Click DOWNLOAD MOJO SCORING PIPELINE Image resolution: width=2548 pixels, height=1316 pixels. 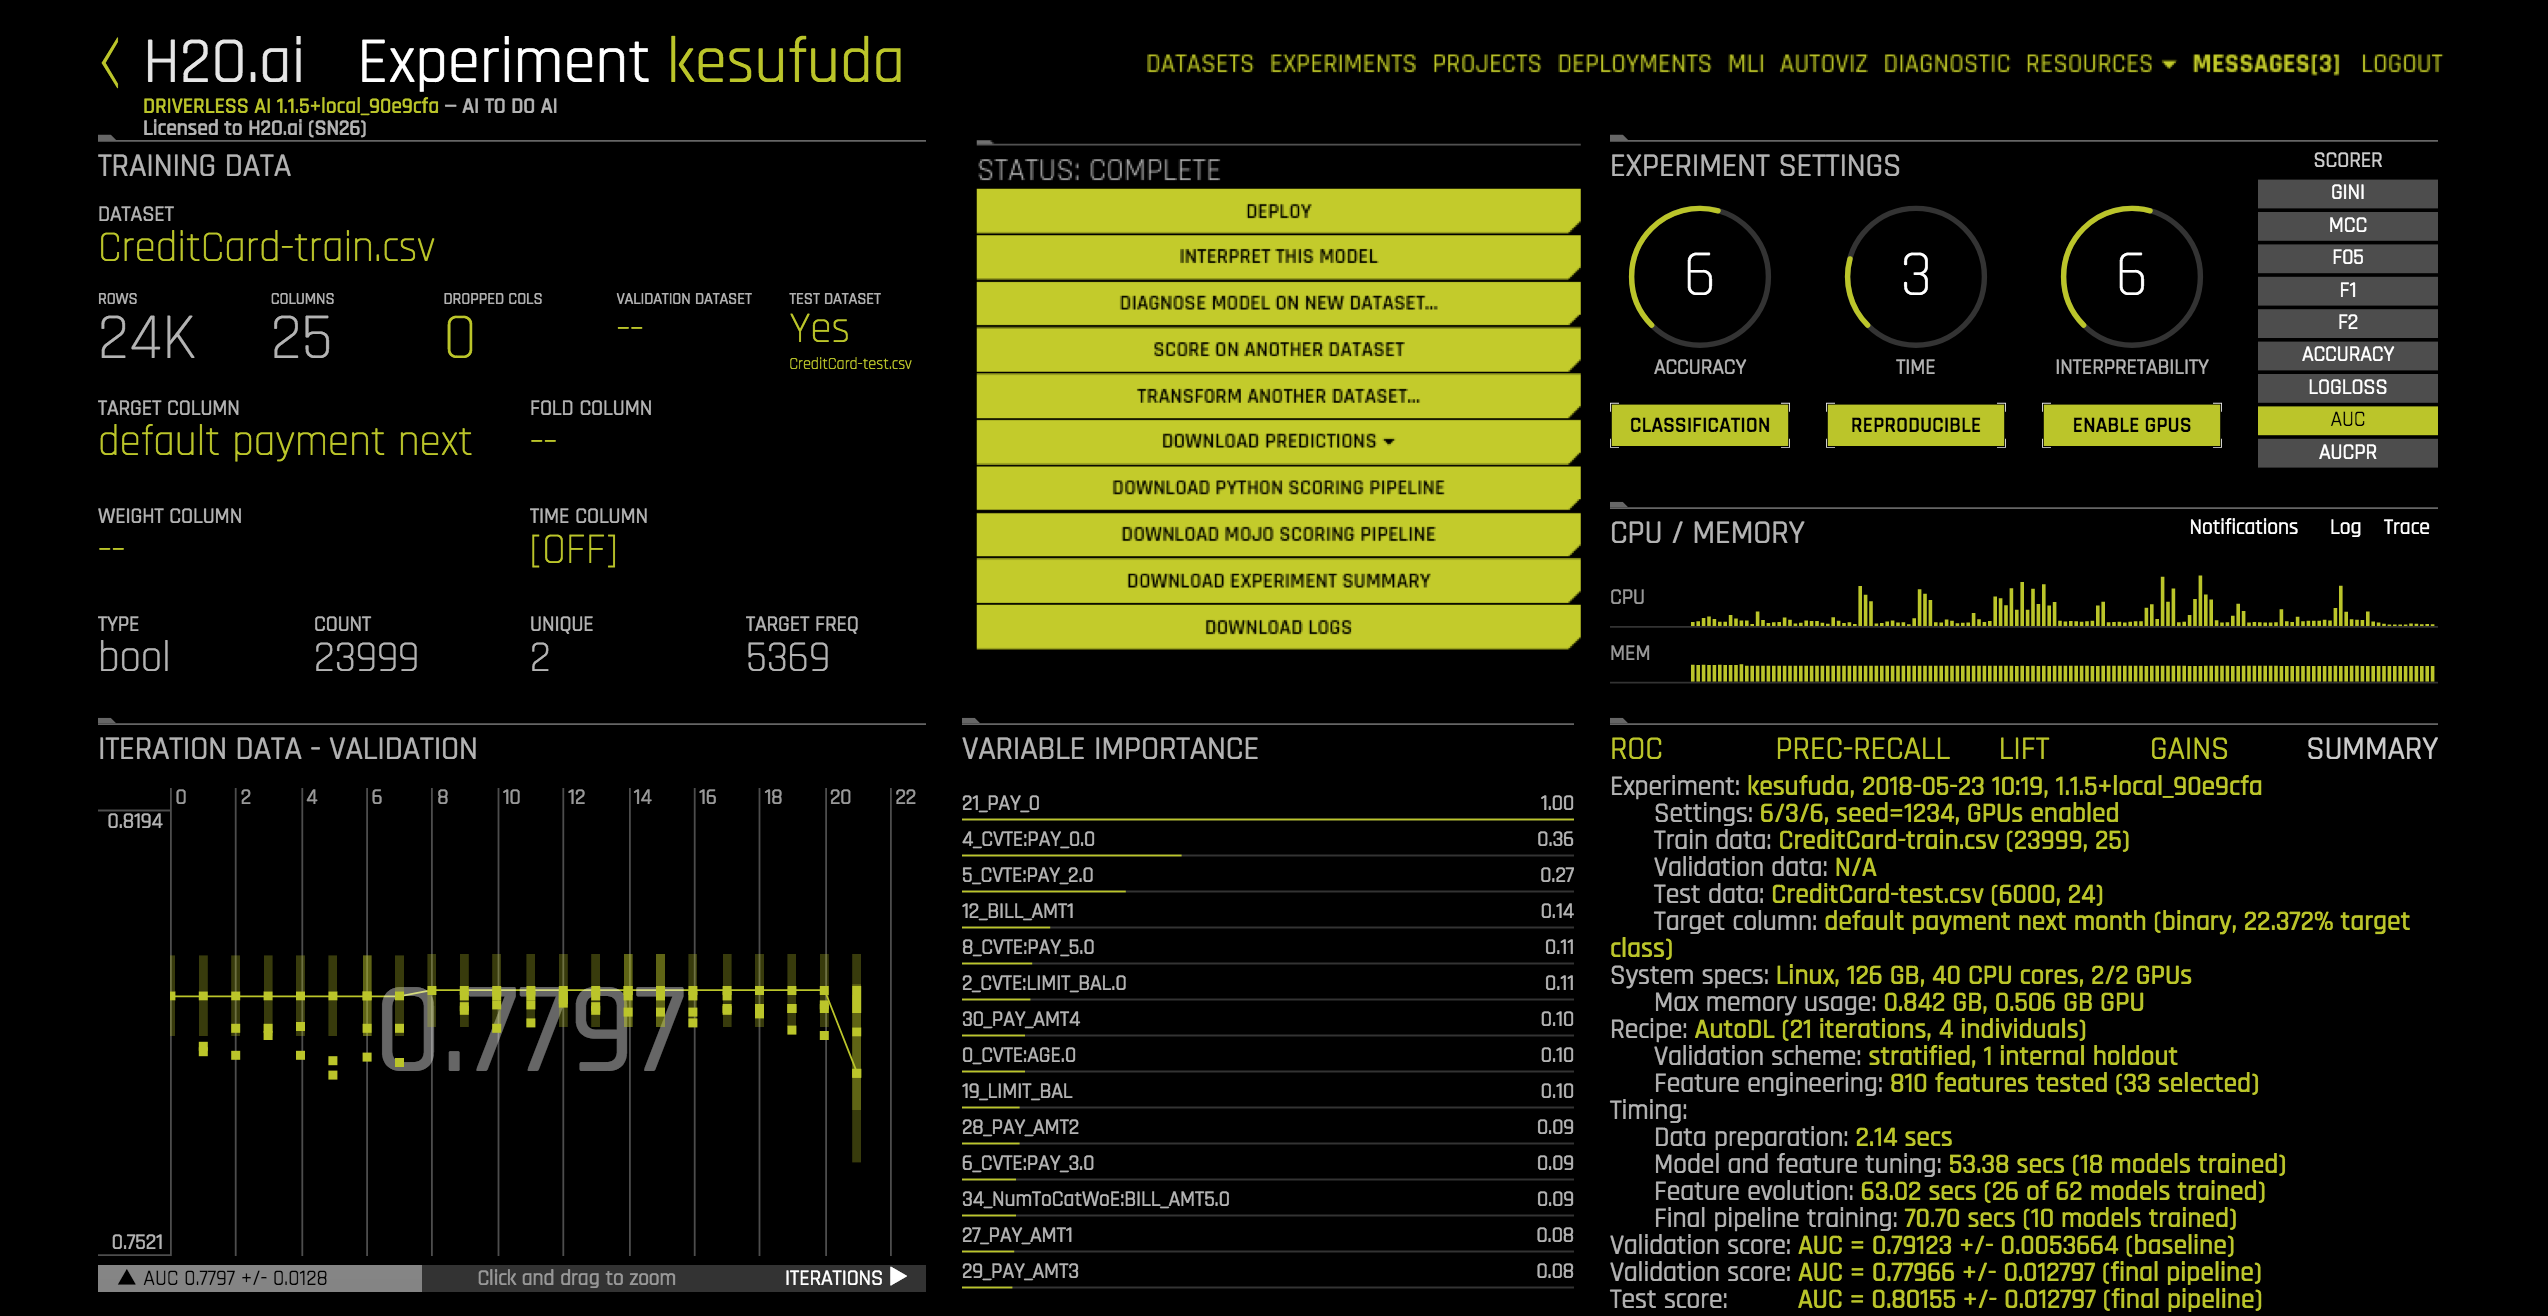pyautogui.click(x=1278, y=534)
